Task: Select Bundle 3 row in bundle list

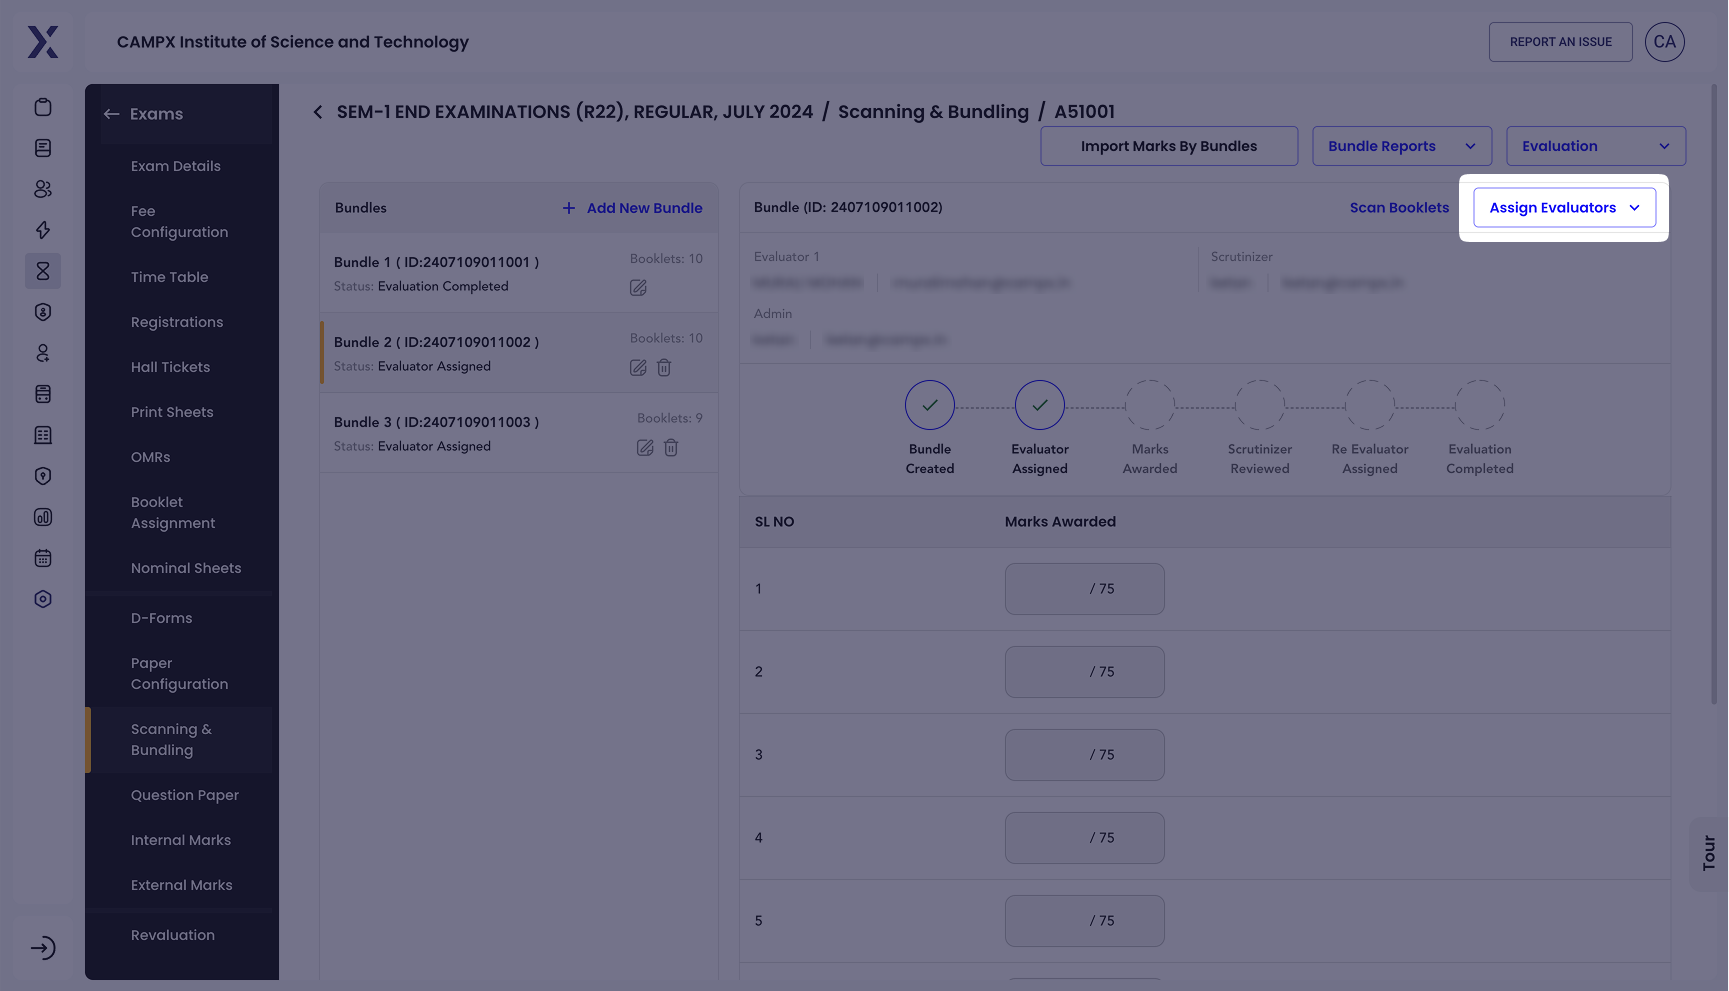Action: tap(518, 433)
